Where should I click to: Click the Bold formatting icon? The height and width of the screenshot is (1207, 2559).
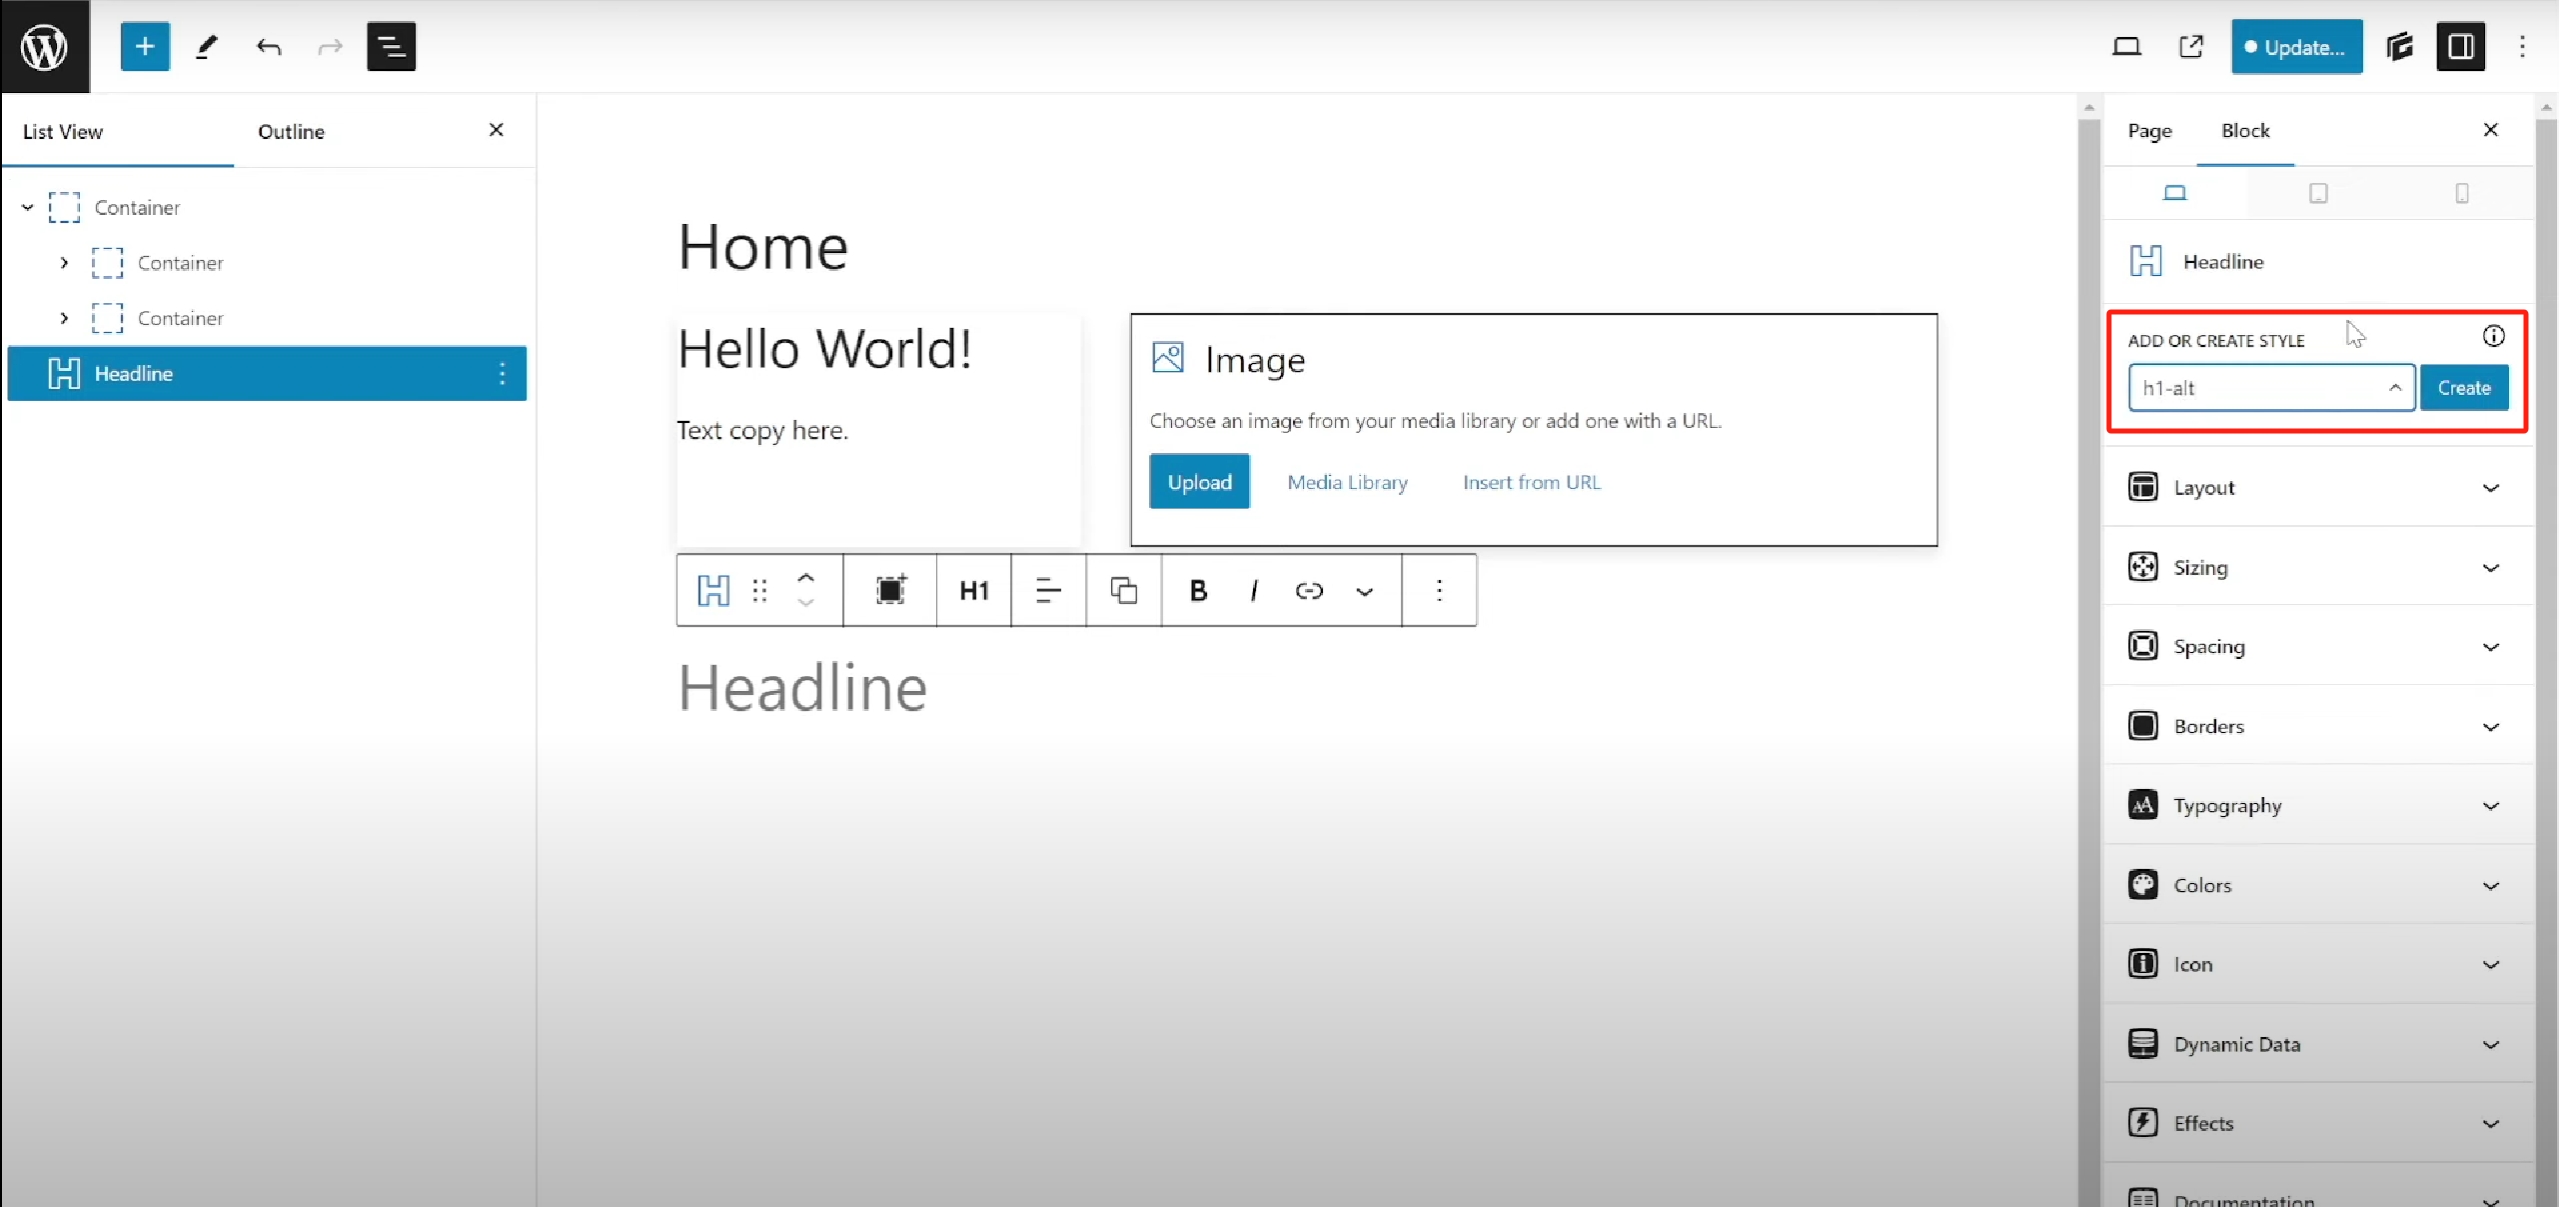1198,591
